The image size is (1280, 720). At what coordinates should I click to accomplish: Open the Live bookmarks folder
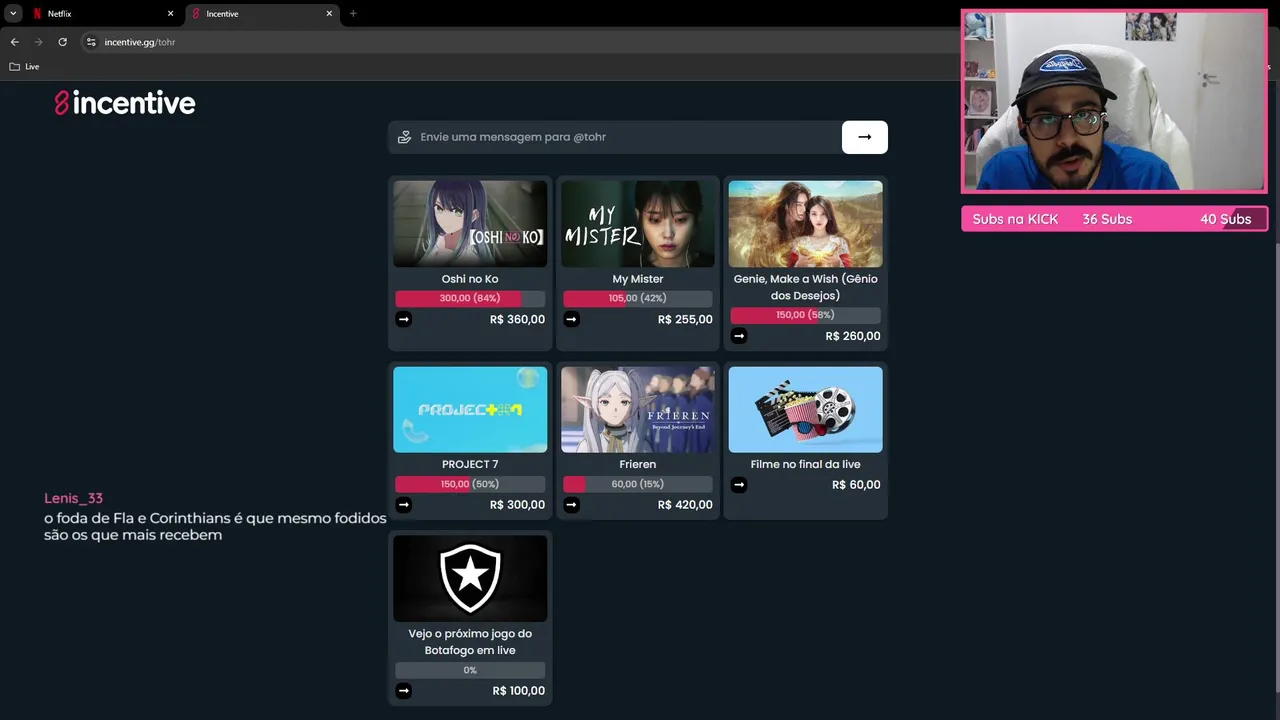(x=24, y=67)
